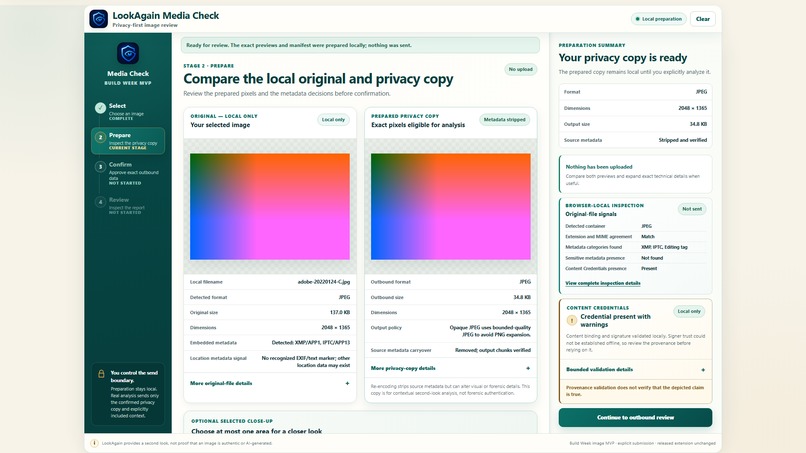Click the No upload badge

click(521, 69)
